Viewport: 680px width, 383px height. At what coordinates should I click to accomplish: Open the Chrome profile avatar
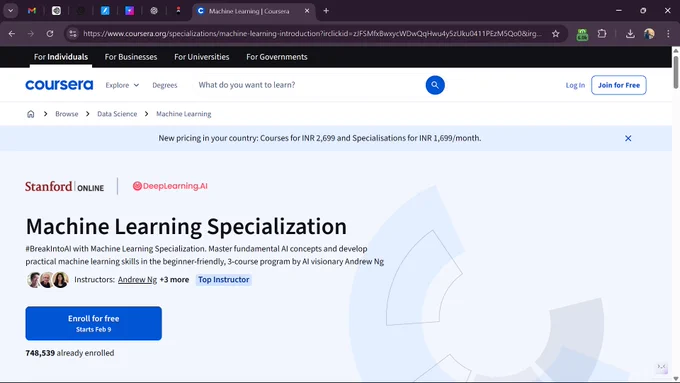(649, 33)
